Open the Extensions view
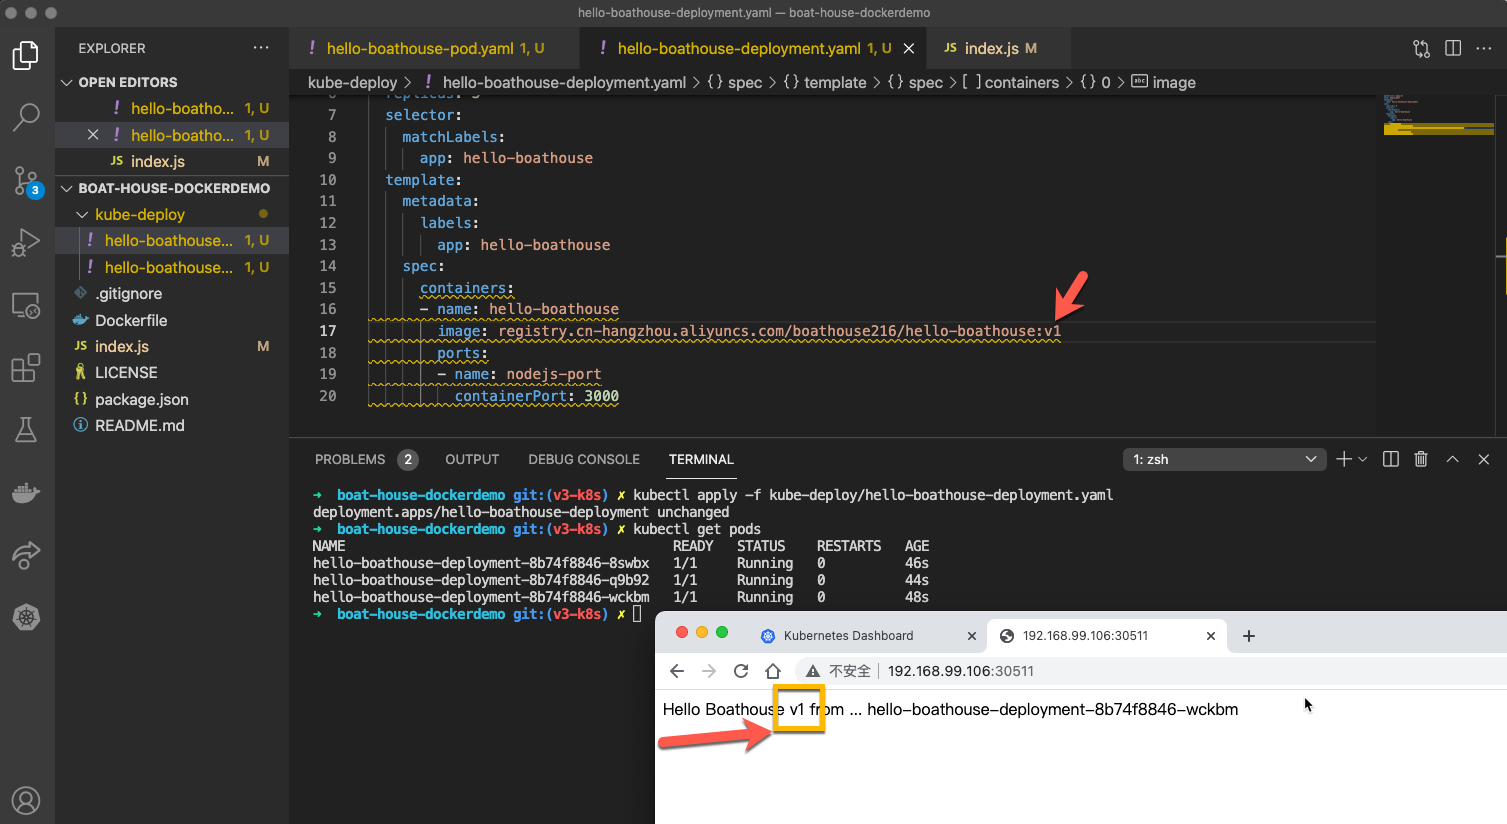Screen dimensions: 1507x824 [x=26, y=368]
